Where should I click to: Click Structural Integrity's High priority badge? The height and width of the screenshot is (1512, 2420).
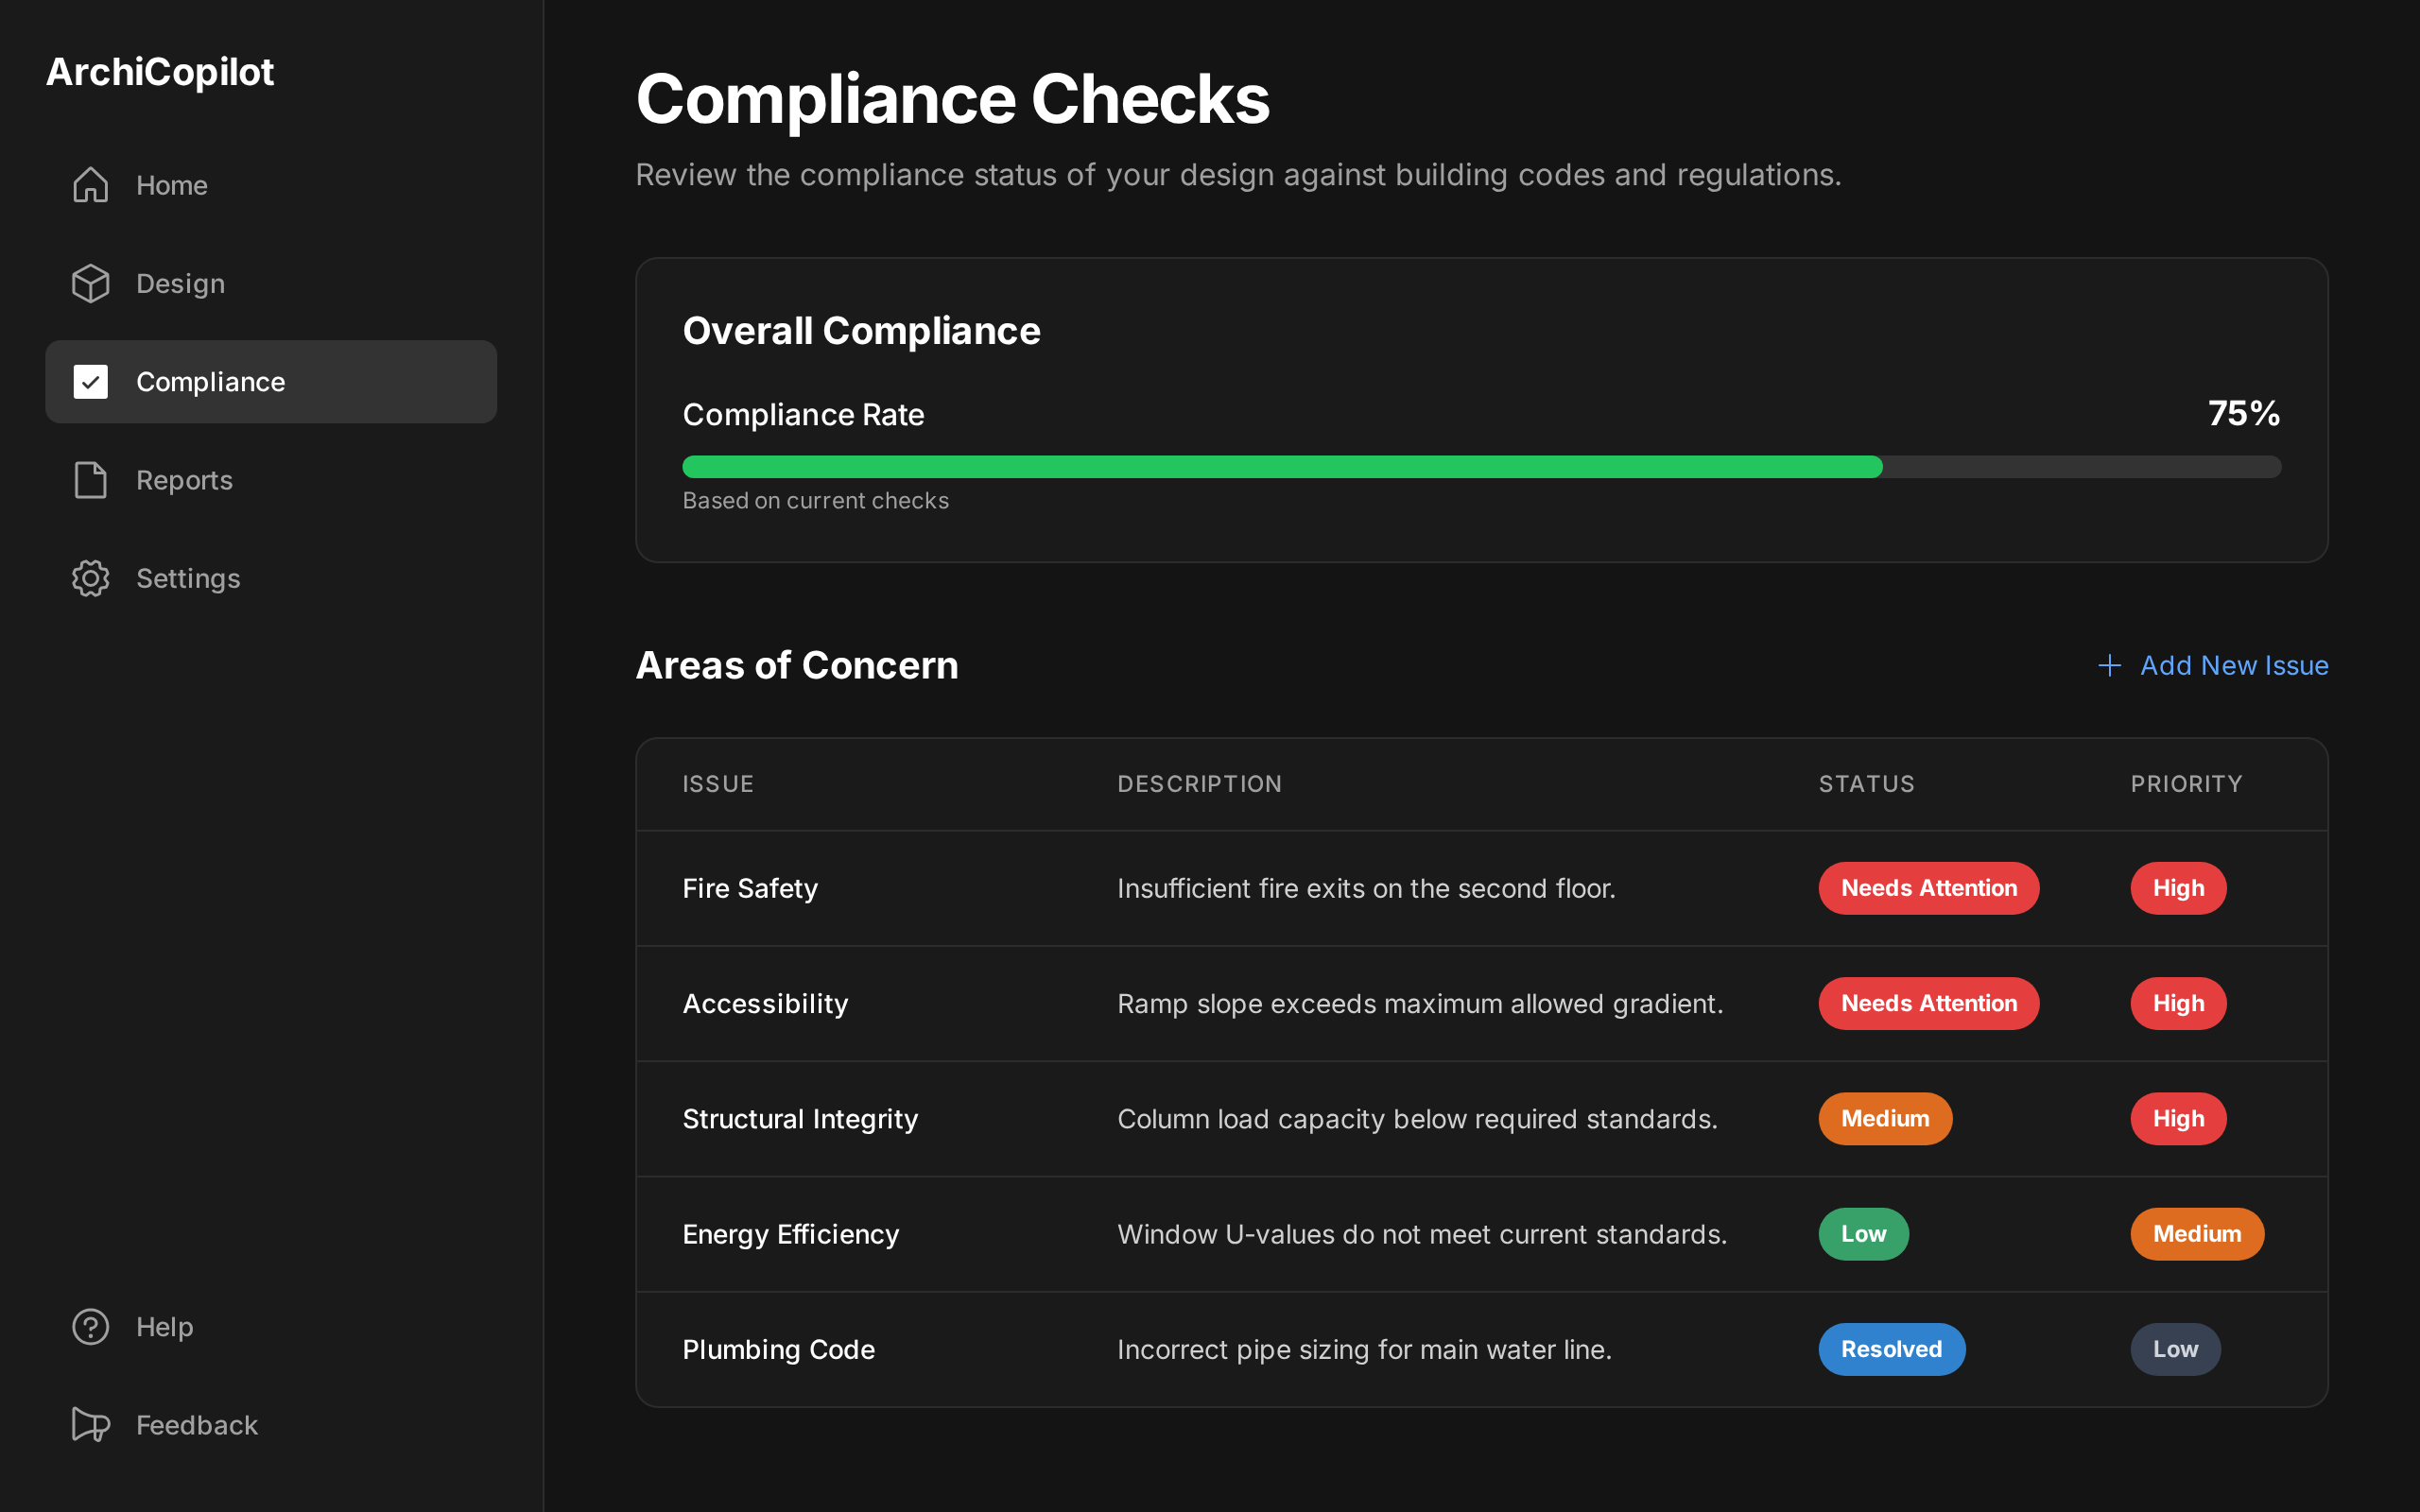pyautogui.click(x=2178, y=1119)
